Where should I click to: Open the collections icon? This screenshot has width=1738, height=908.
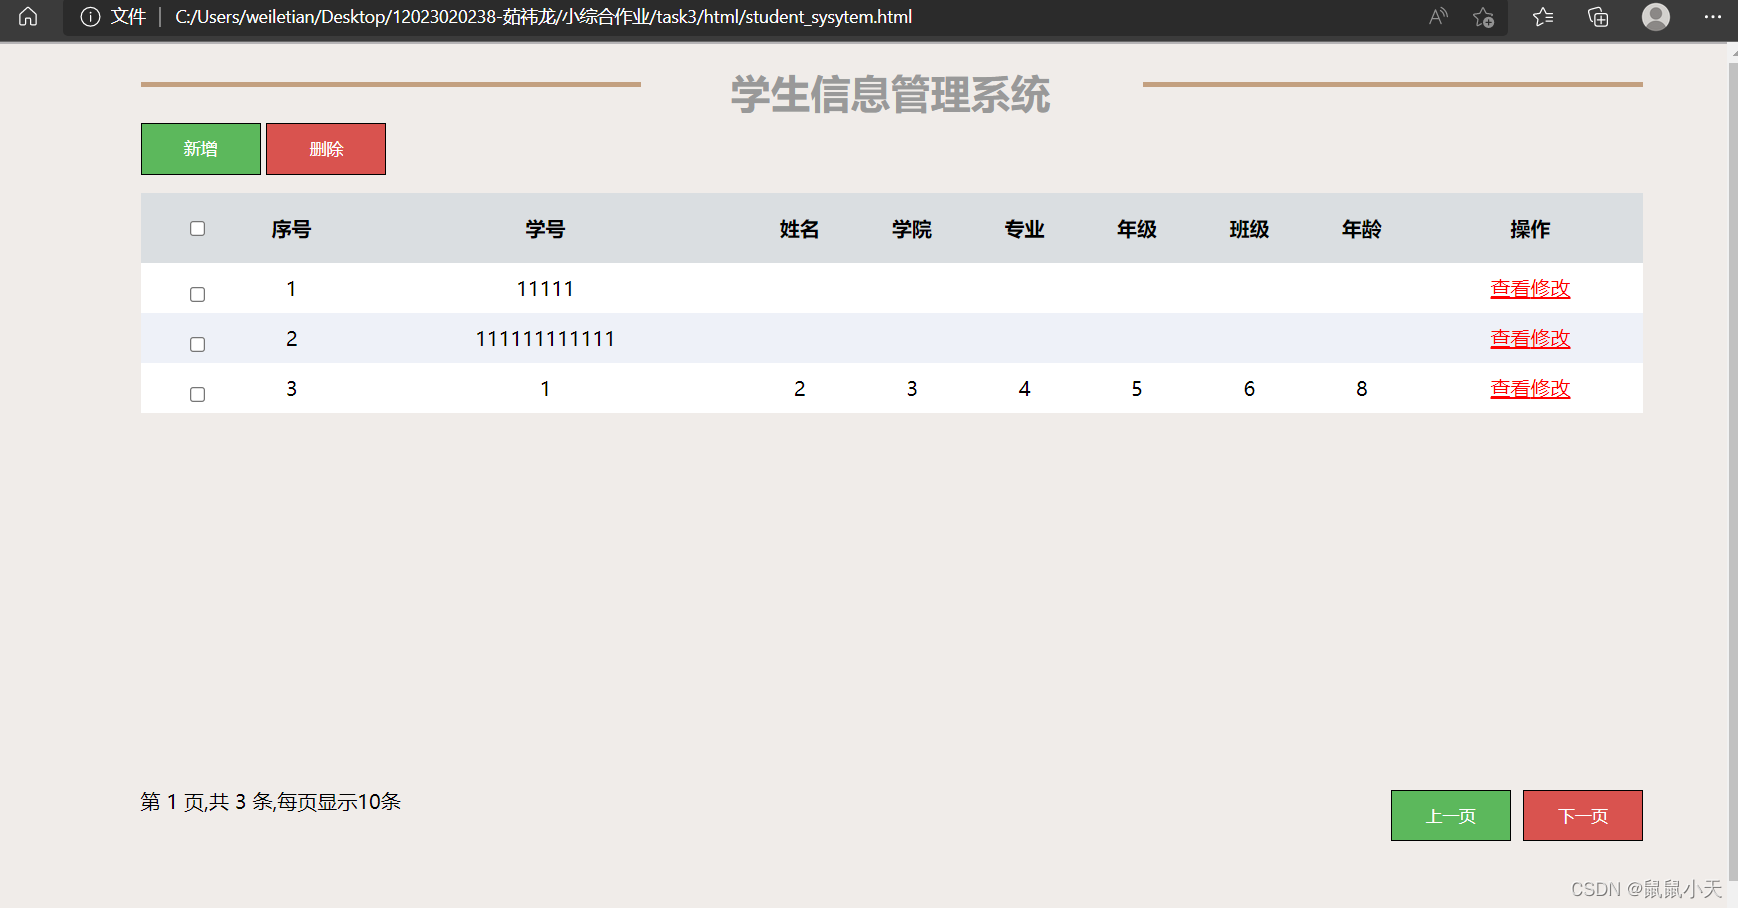pos(1598,17)
